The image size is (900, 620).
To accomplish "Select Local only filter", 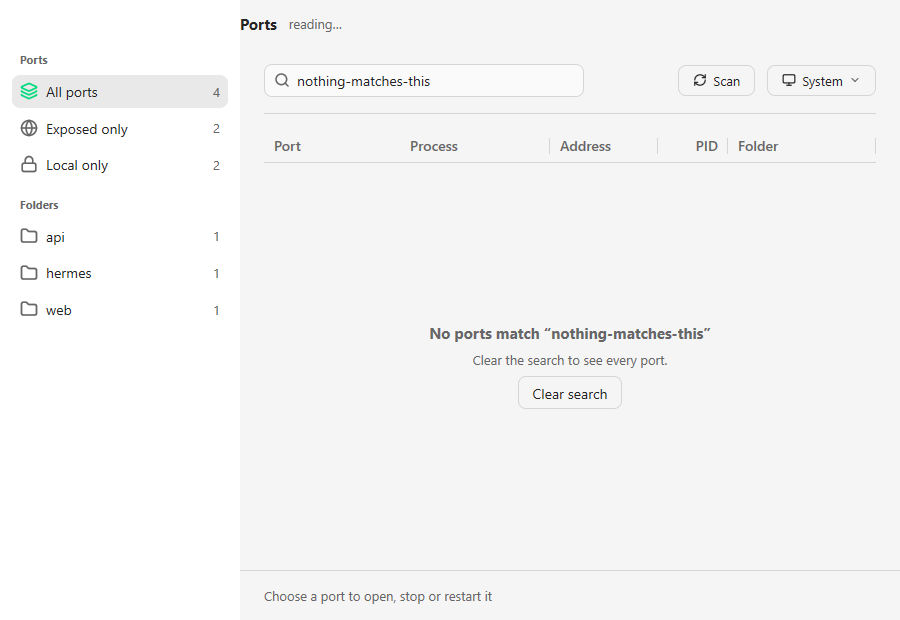I will click(x=120, y=165).
